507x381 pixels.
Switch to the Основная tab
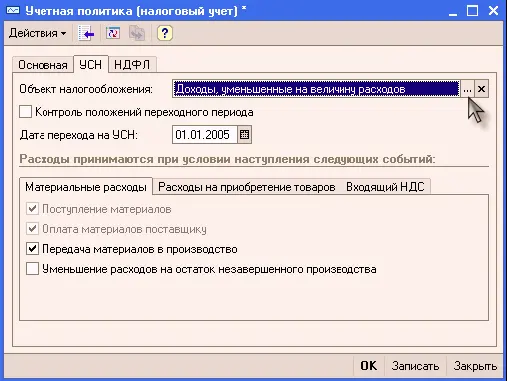click(x=43, y=65)
